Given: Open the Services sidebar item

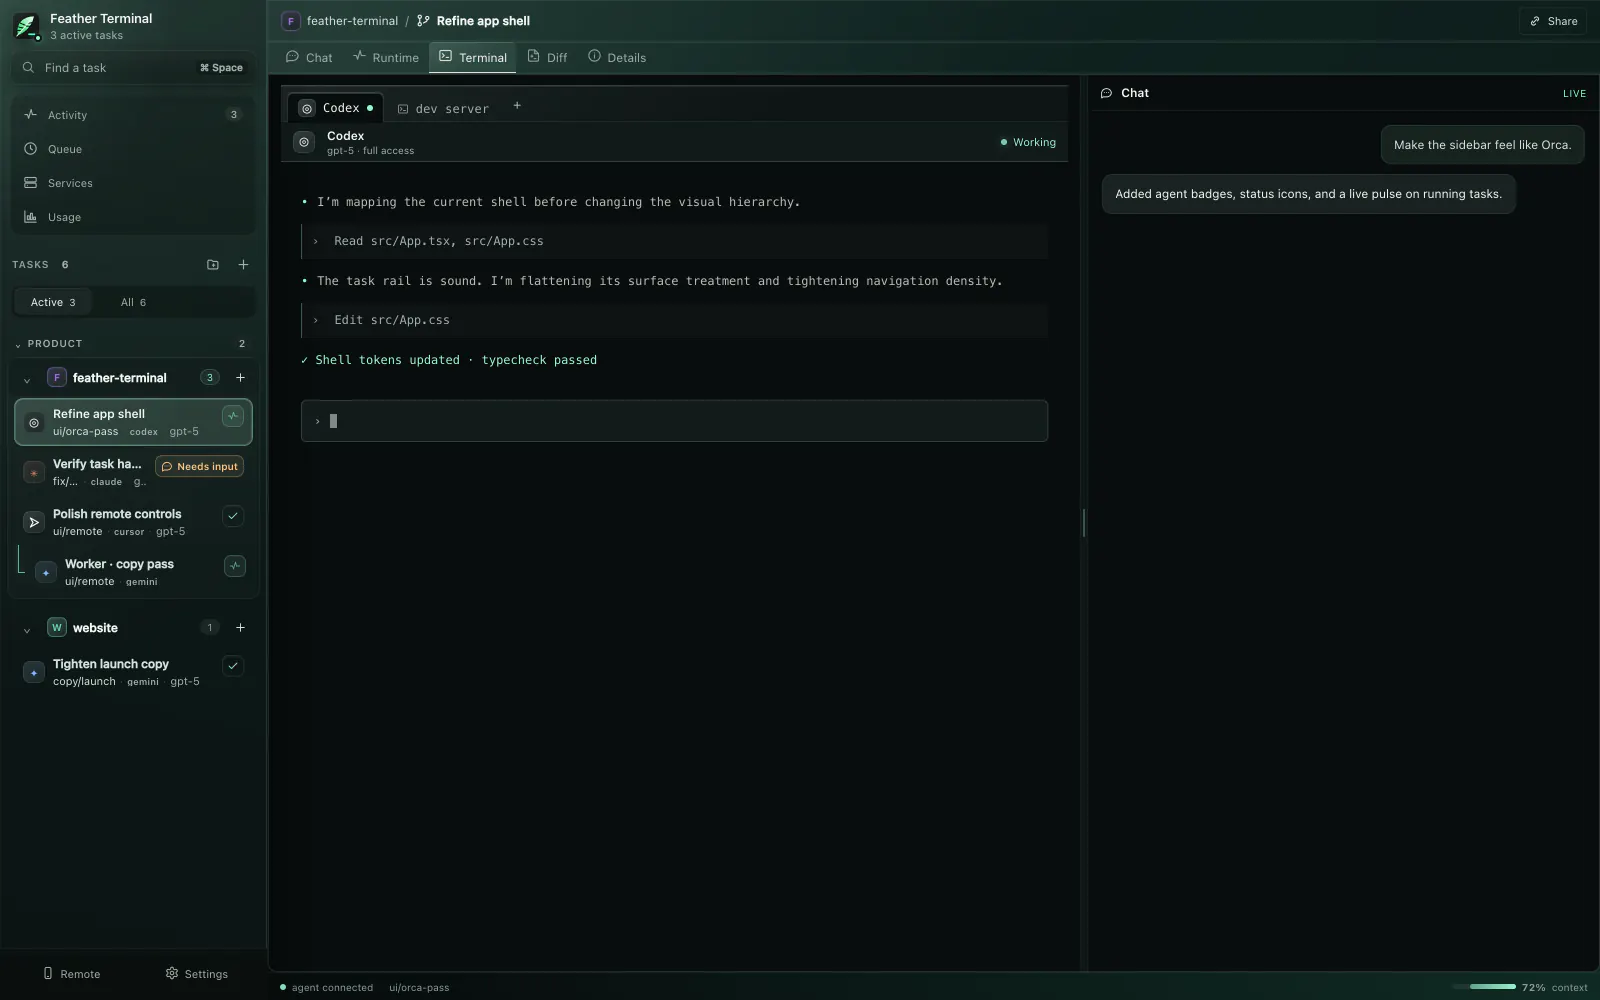Looking at the screenshot, I should pyautogui.click(x=133, y=183).
